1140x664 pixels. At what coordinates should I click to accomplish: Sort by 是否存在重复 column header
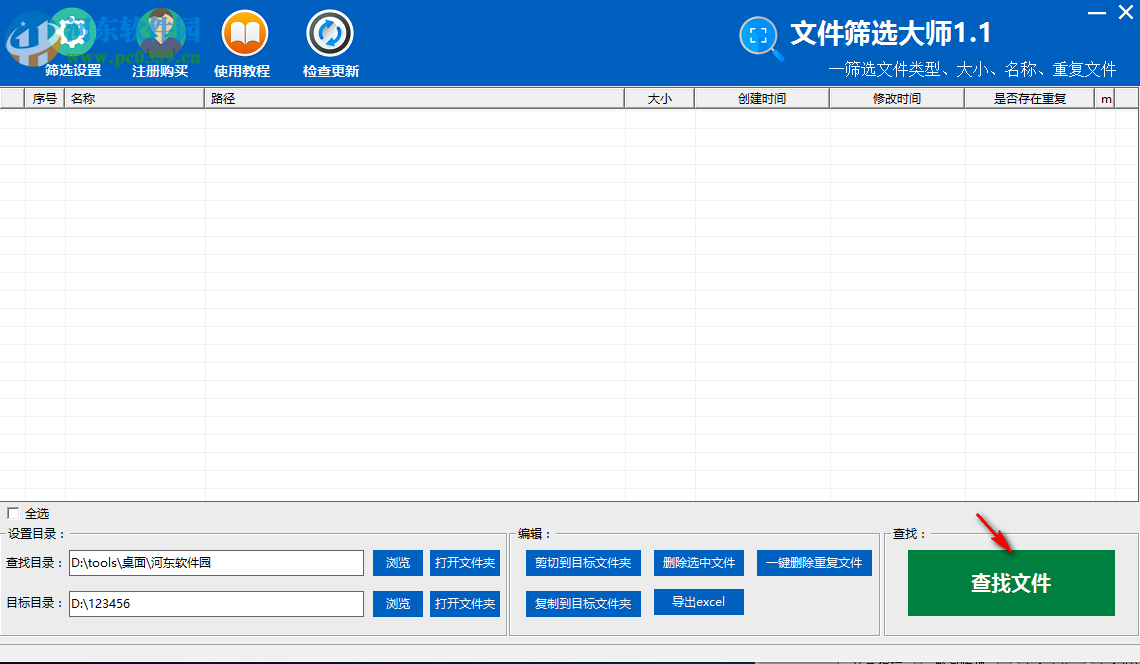(1029, 99)
